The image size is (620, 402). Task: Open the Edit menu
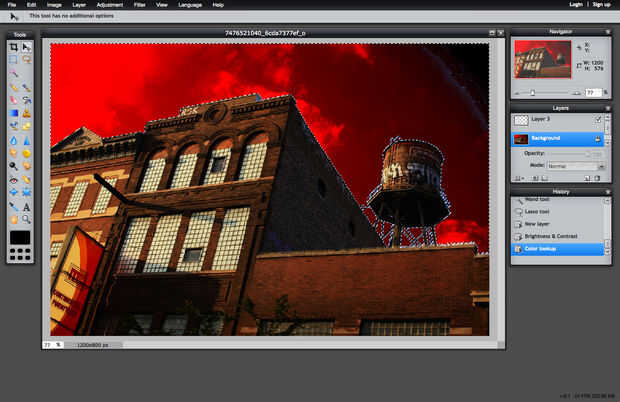coord(31,5)
